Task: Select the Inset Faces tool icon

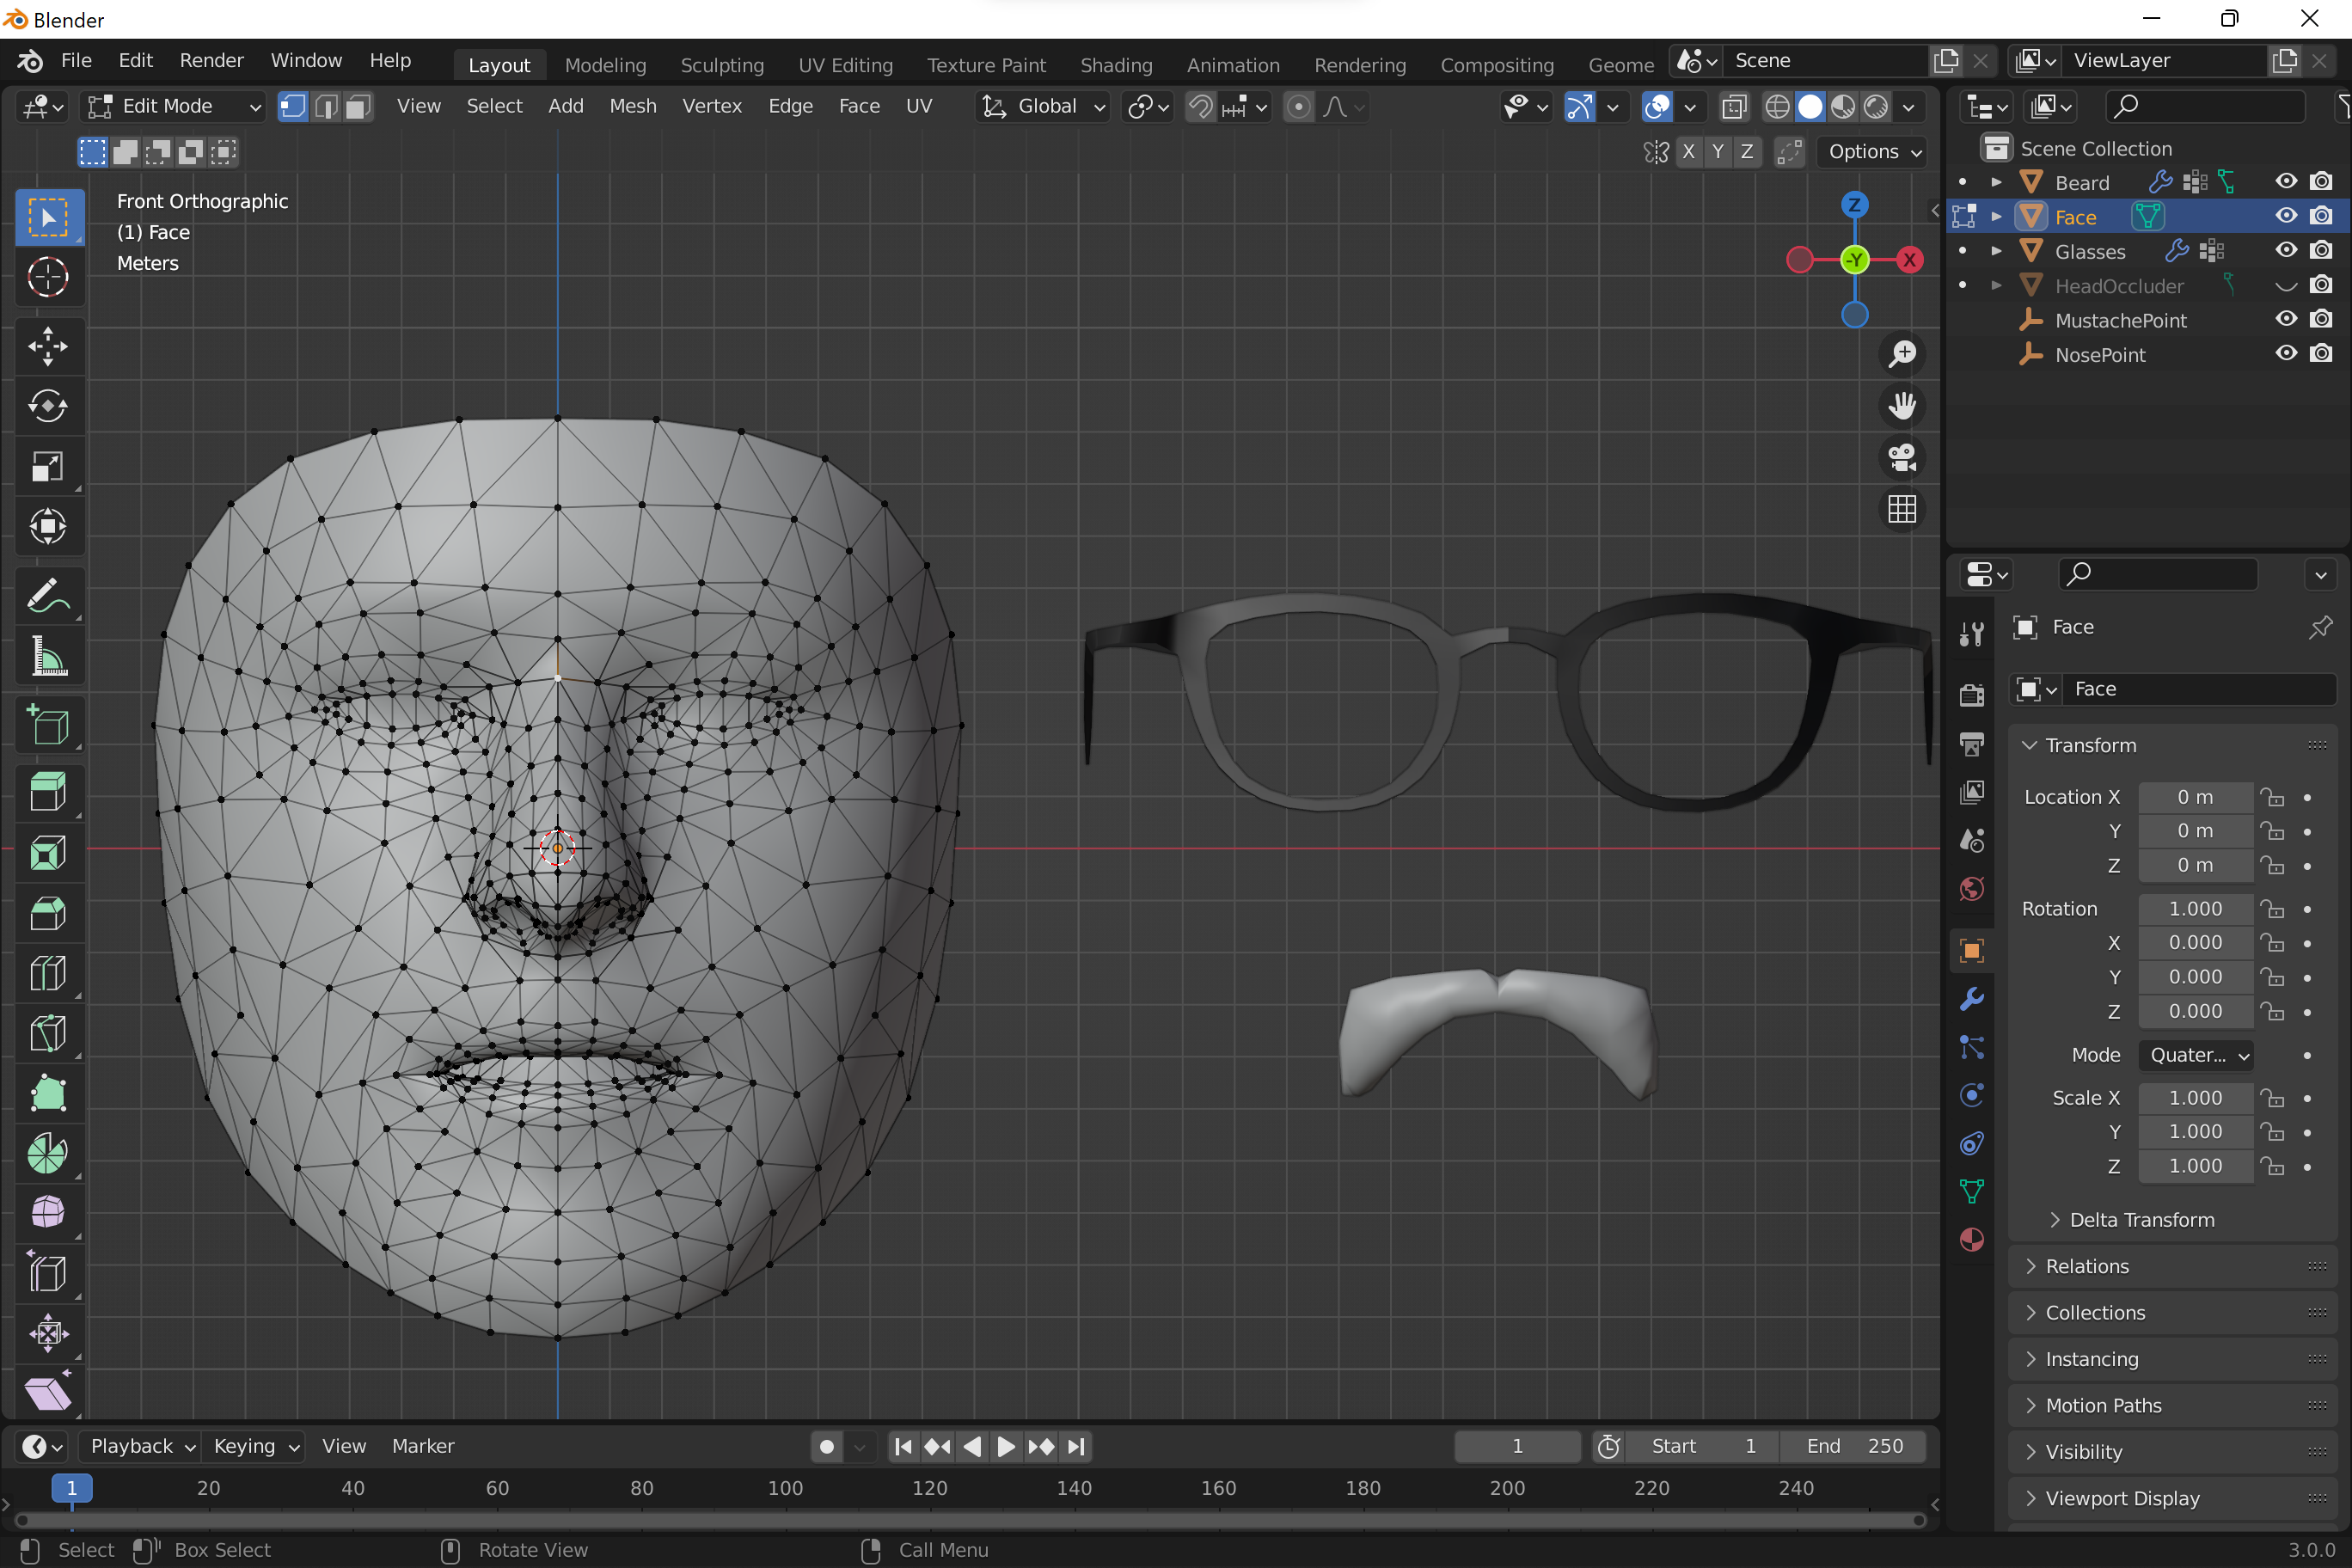Action: pyautogui.click(x=47, y=858)
